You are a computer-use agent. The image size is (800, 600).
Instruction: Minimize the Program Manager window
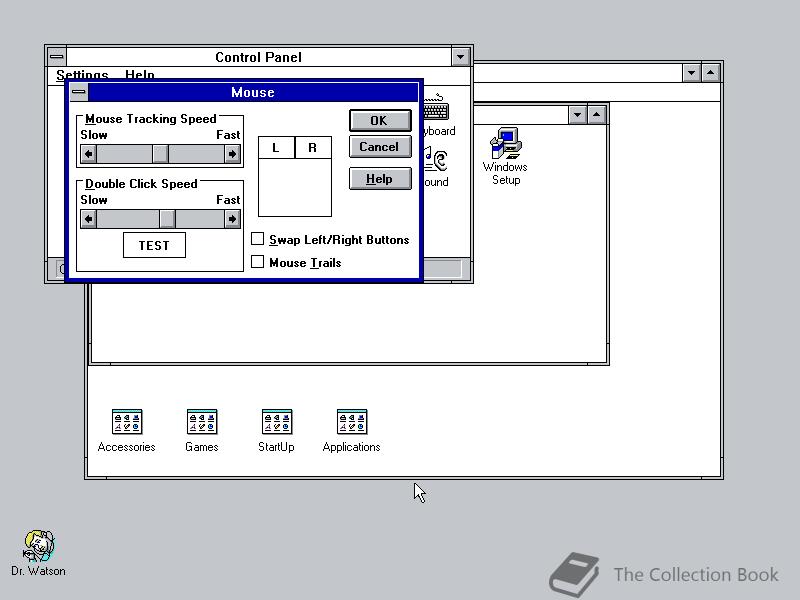point(691,73)
